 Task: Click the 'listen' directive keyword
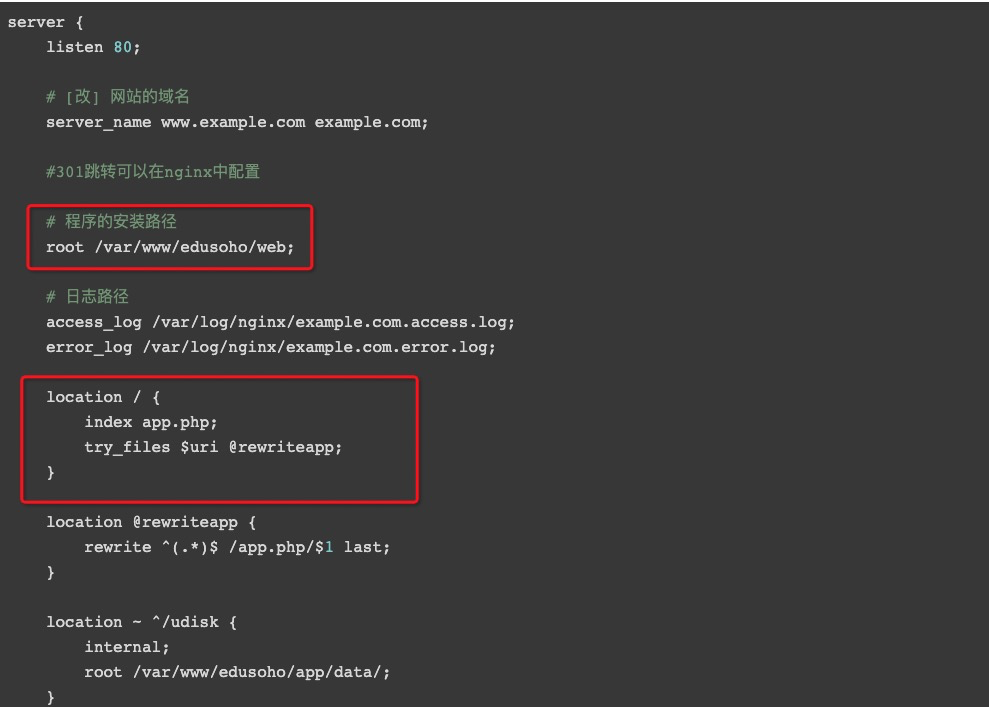(74, 47)
